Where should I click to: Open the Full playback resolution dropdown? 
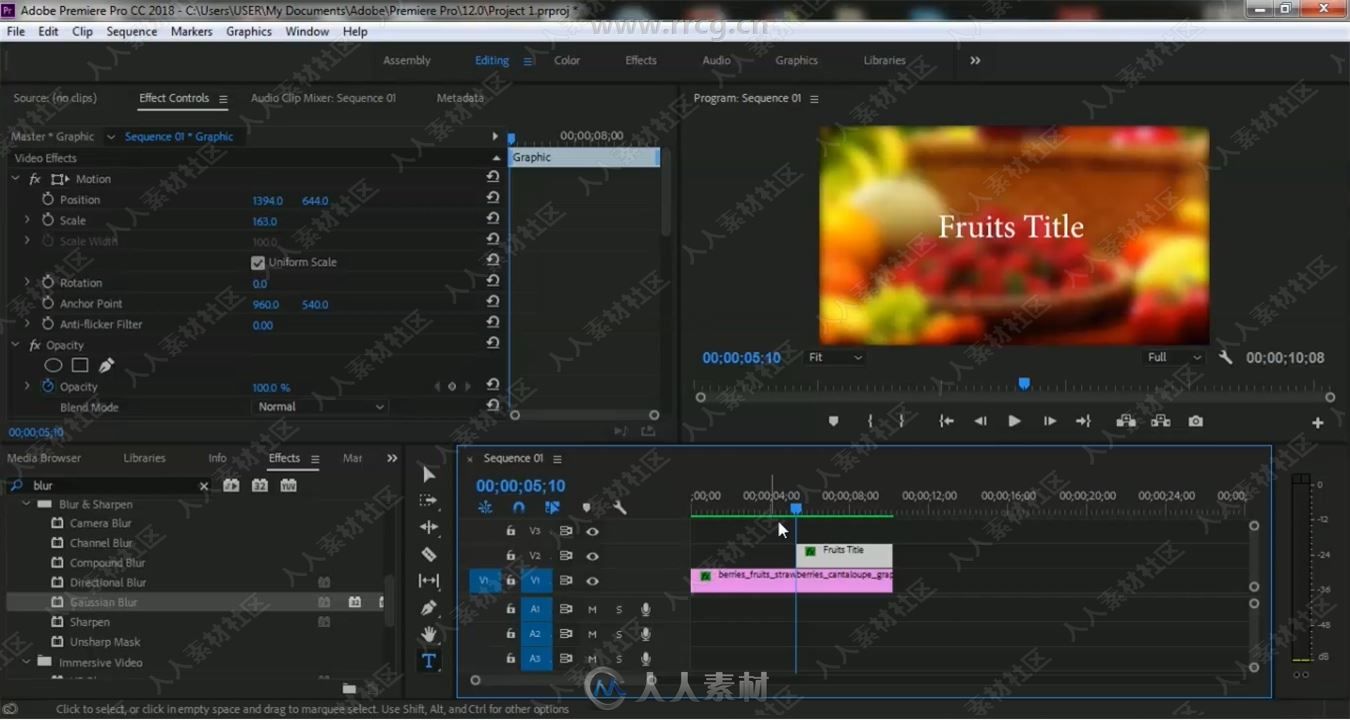1174,357
